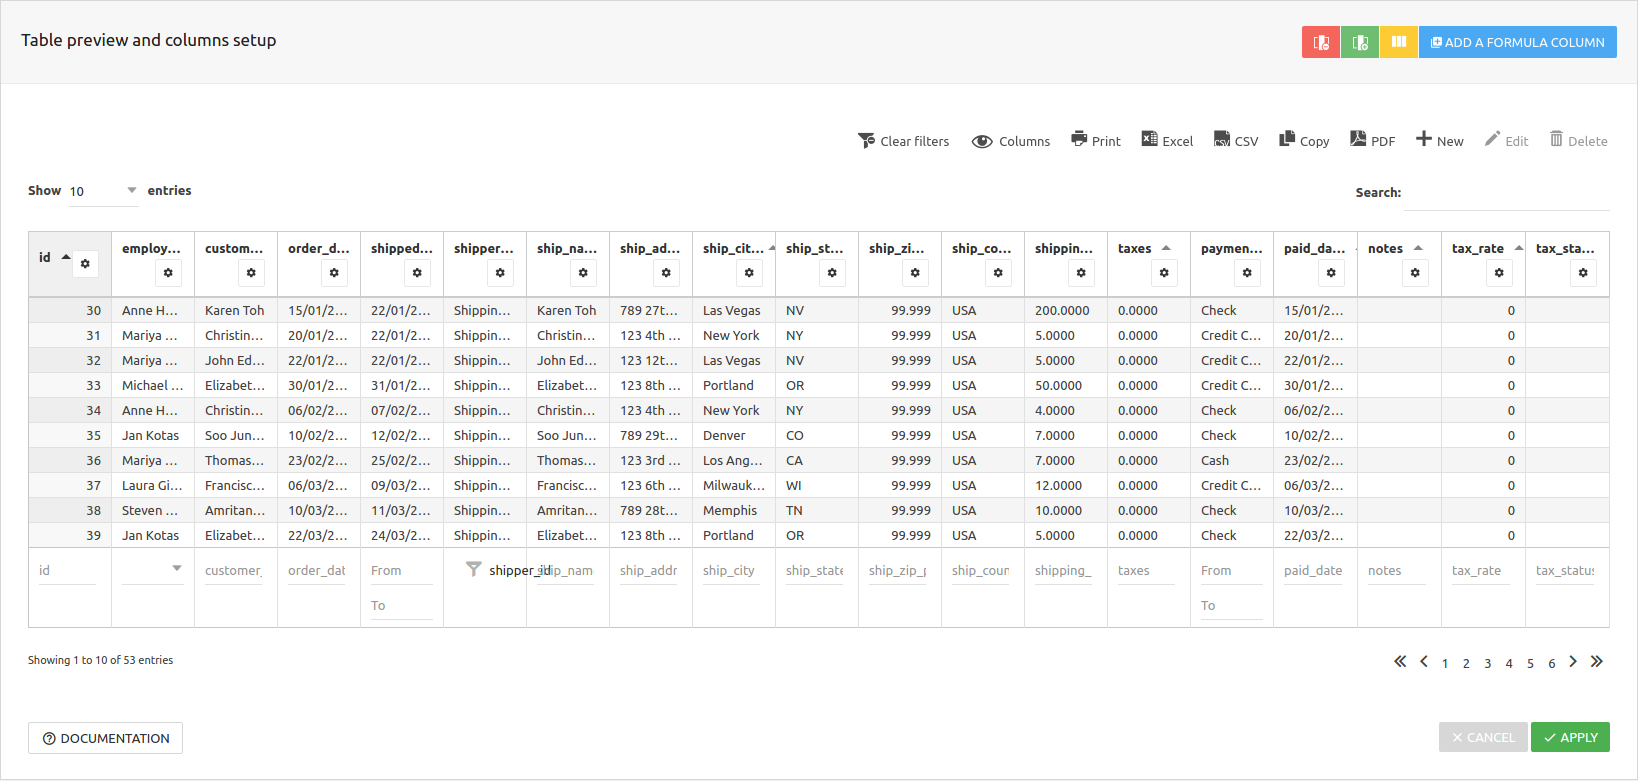This screenshot has height=781, width=1638.
Task: Clear all table filters
Action: pos(904,141)
